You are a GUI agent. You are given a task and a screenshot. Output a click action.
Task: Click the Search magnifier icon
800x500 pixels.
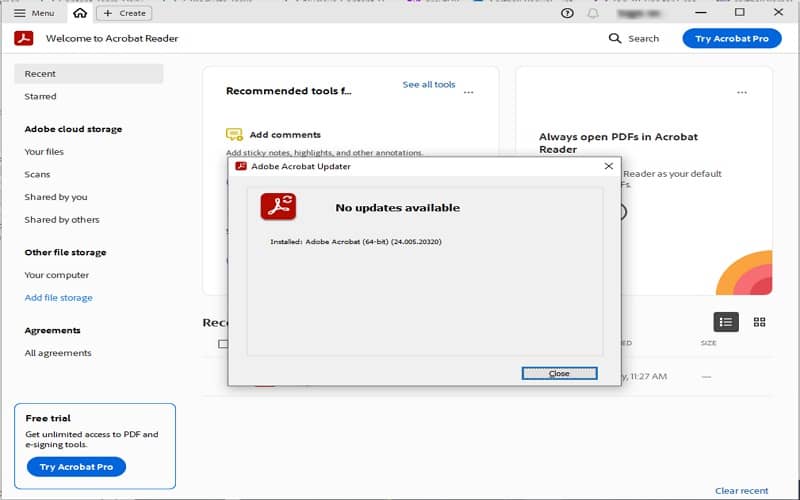pos(615,38)
